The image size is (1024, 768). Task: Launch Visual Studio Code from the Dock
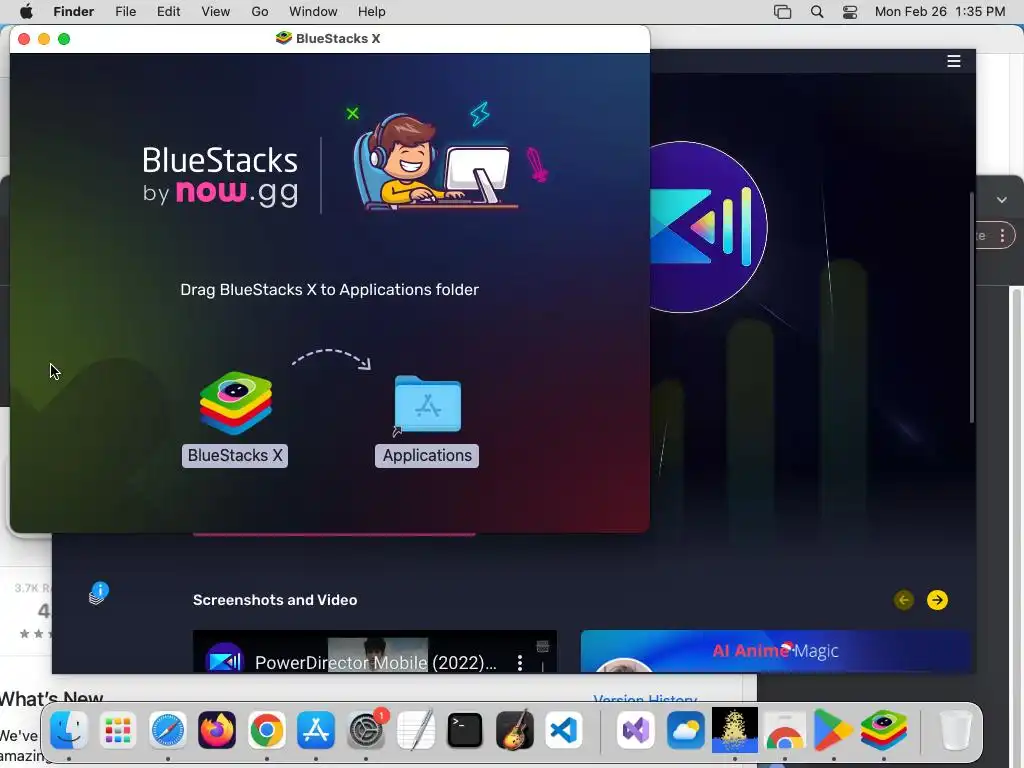(x=564, y=730)
